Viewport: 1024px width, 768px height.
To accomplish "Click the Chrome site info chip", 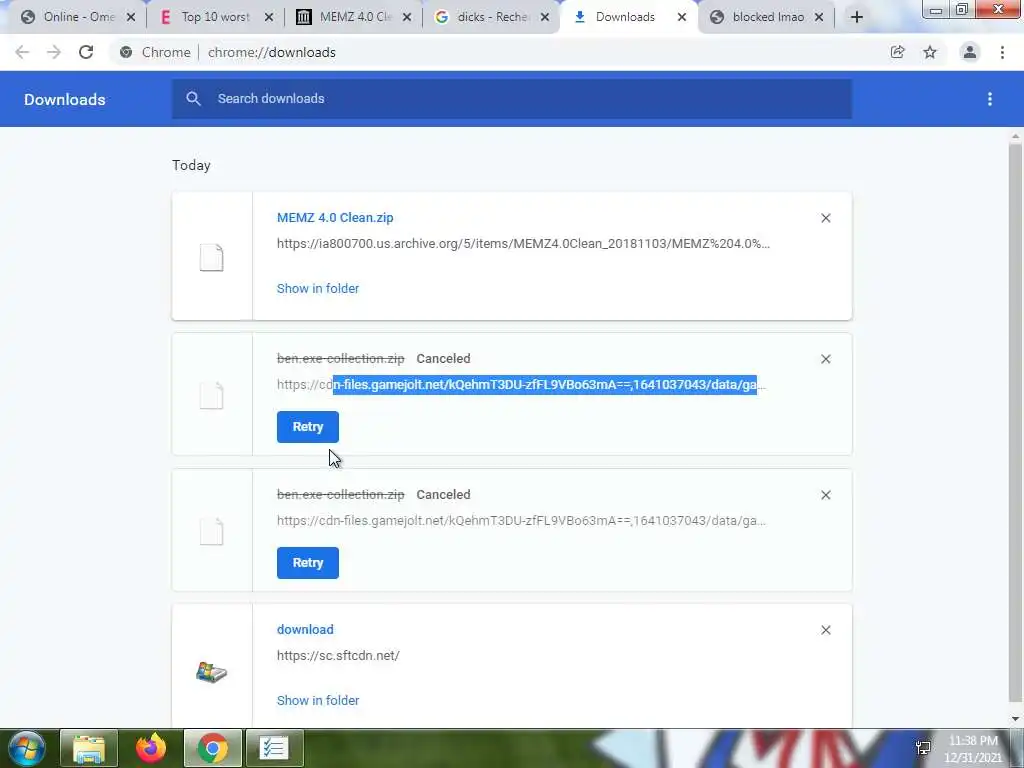I will click(x=155, y=52).
